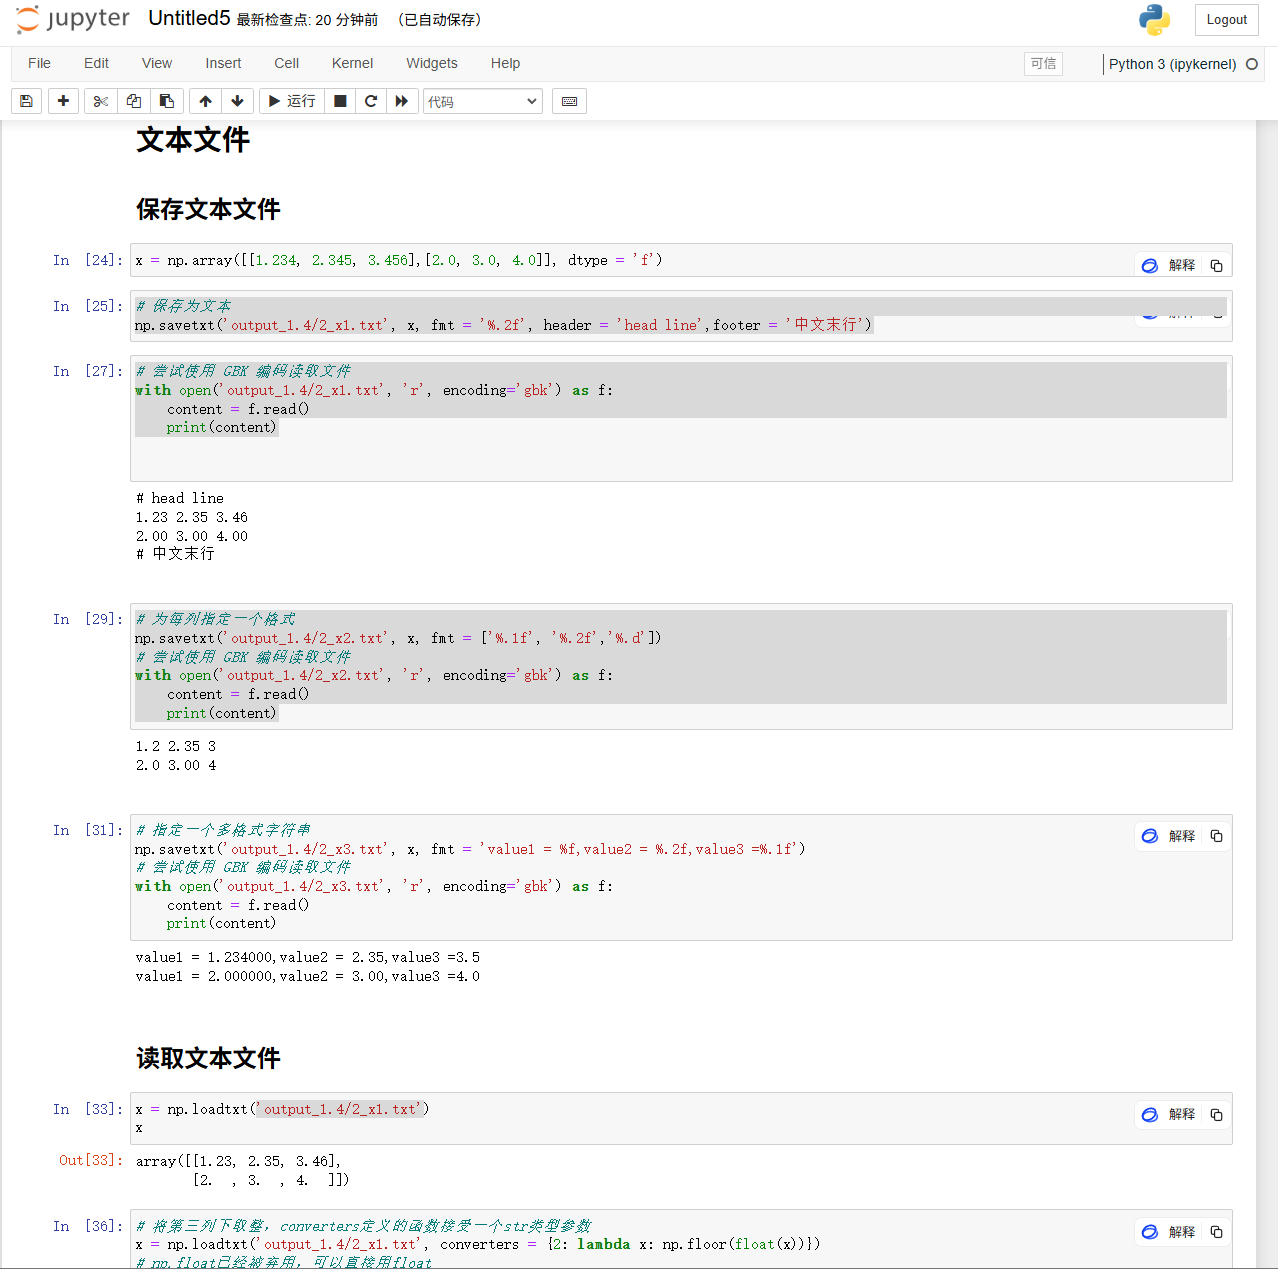Open the 代码 cell type dropdown
The image size is (1278, 1269).
click(482, 100)
